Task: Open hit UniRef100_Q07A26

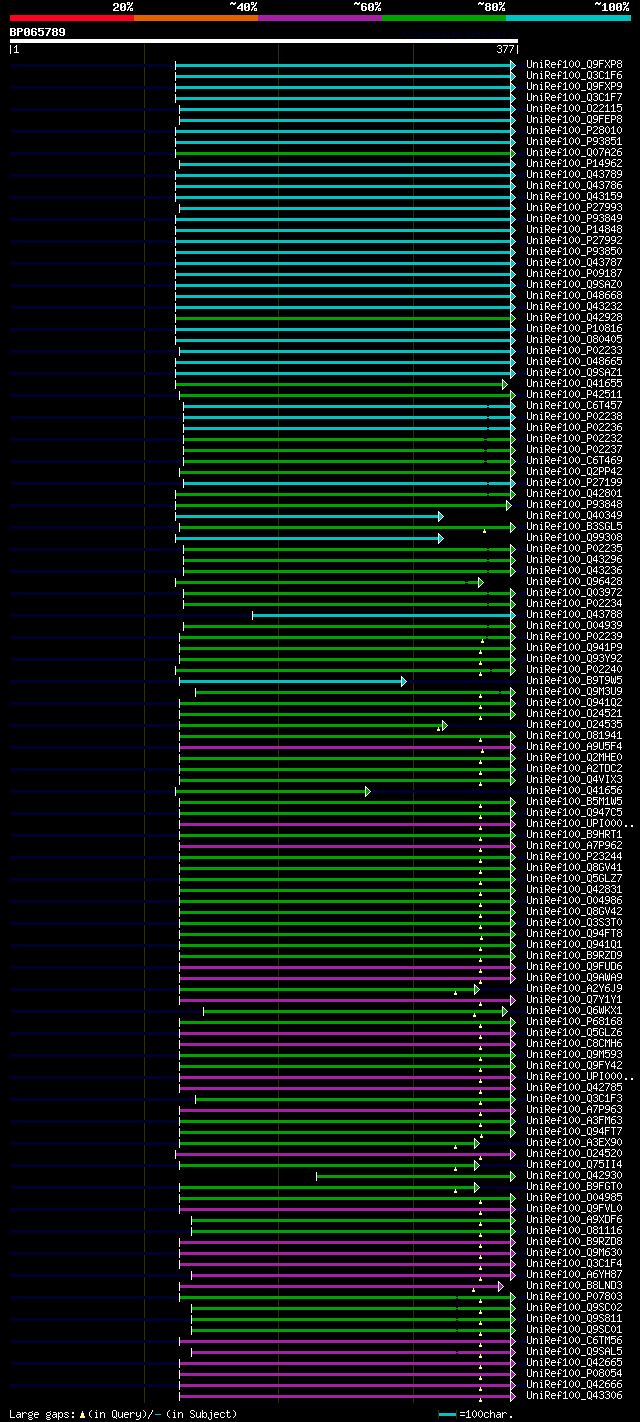Action: coord(574,153)
